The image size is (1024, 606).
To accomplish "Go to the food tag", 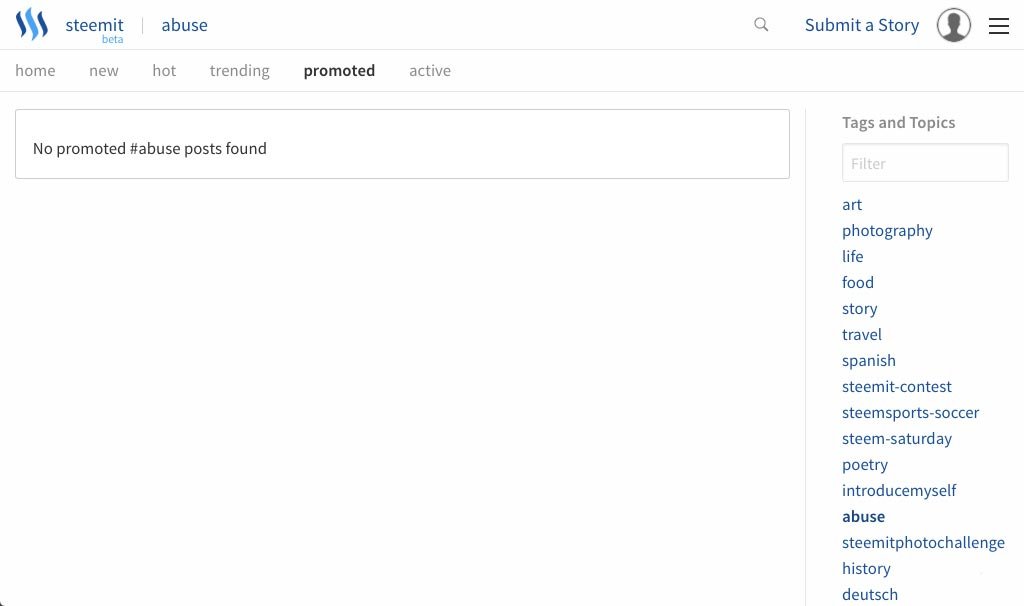I will (x=858, y=283).
